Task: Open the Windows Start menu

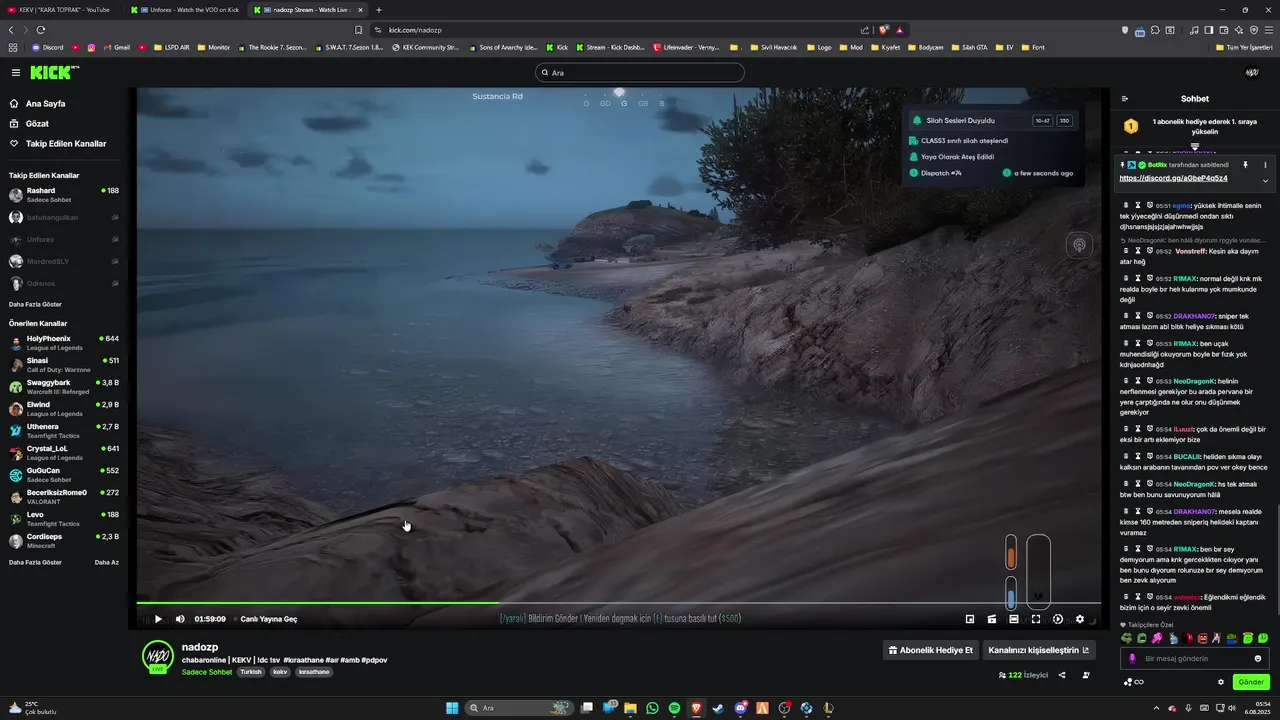Action: (x=452, y=708)
